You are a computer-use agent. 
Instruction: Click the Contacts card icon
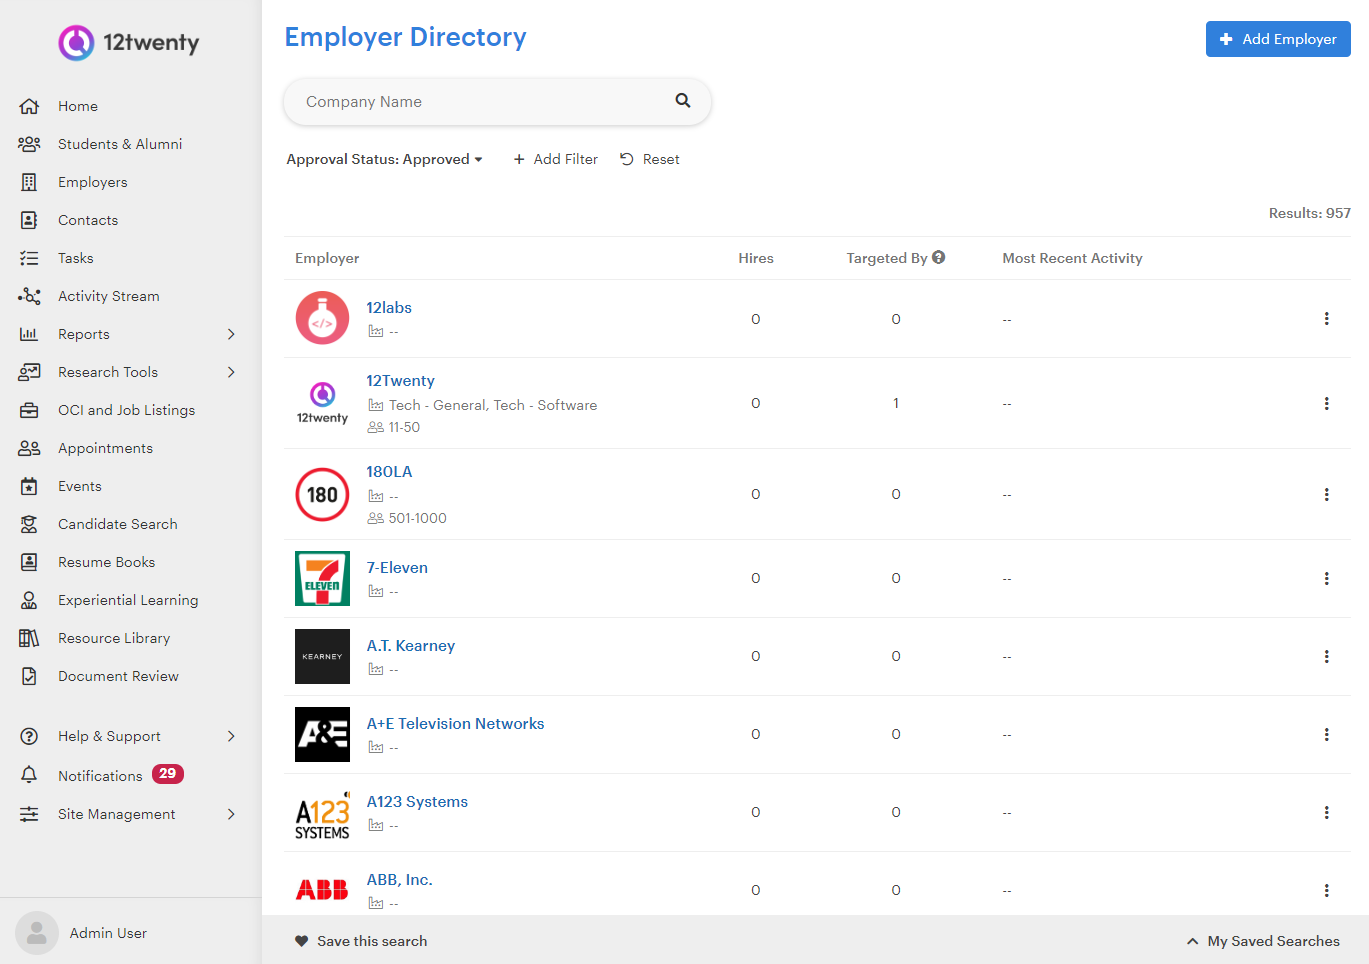click(29, 220)
